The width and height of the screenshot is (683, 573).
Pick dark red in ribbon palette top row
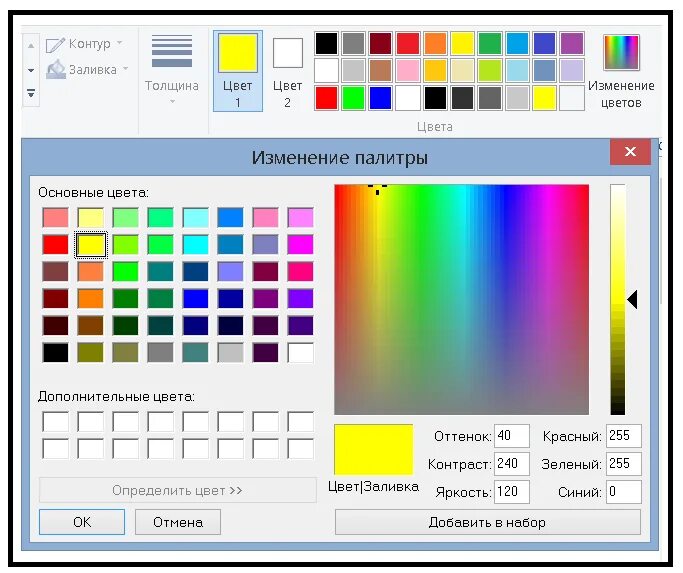click(380, 43)
